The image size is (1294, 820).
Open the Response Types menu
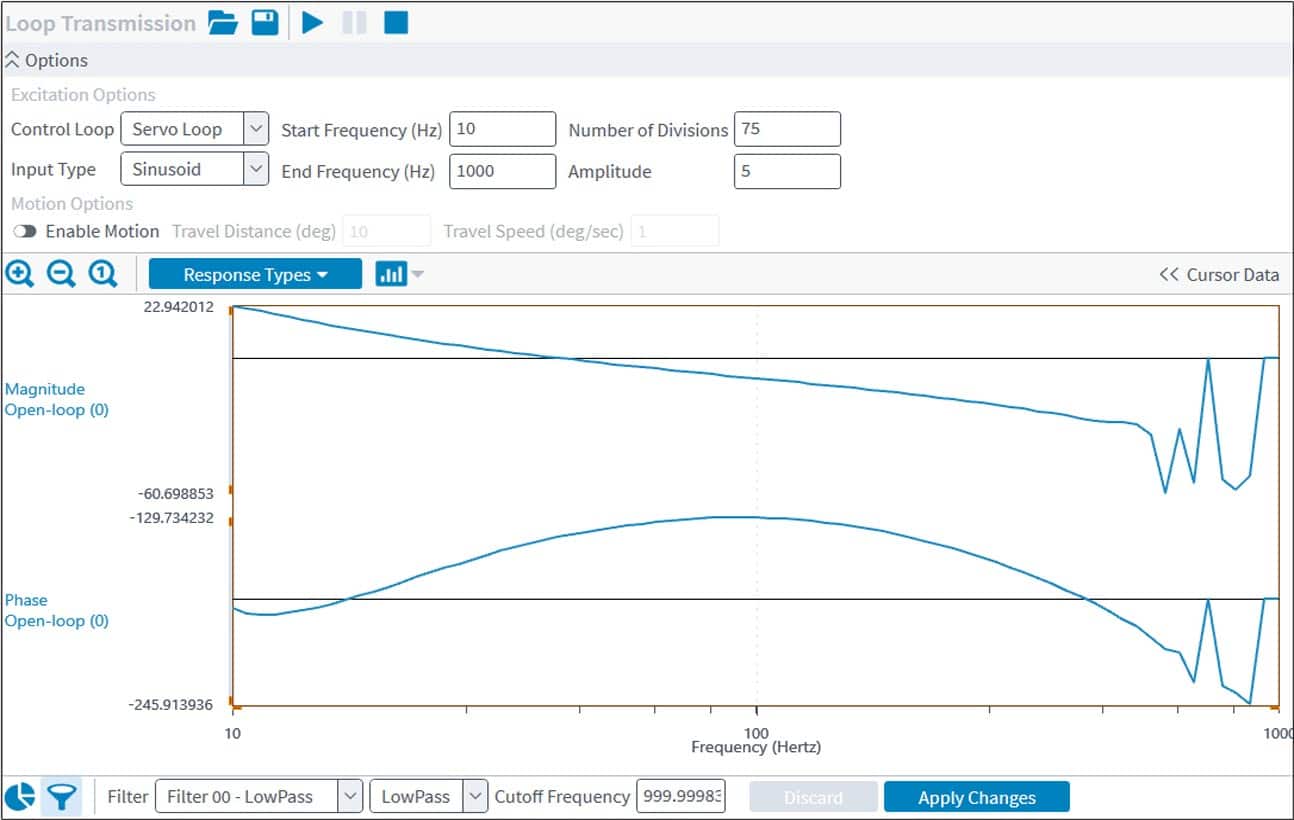[x=255, y=274]
